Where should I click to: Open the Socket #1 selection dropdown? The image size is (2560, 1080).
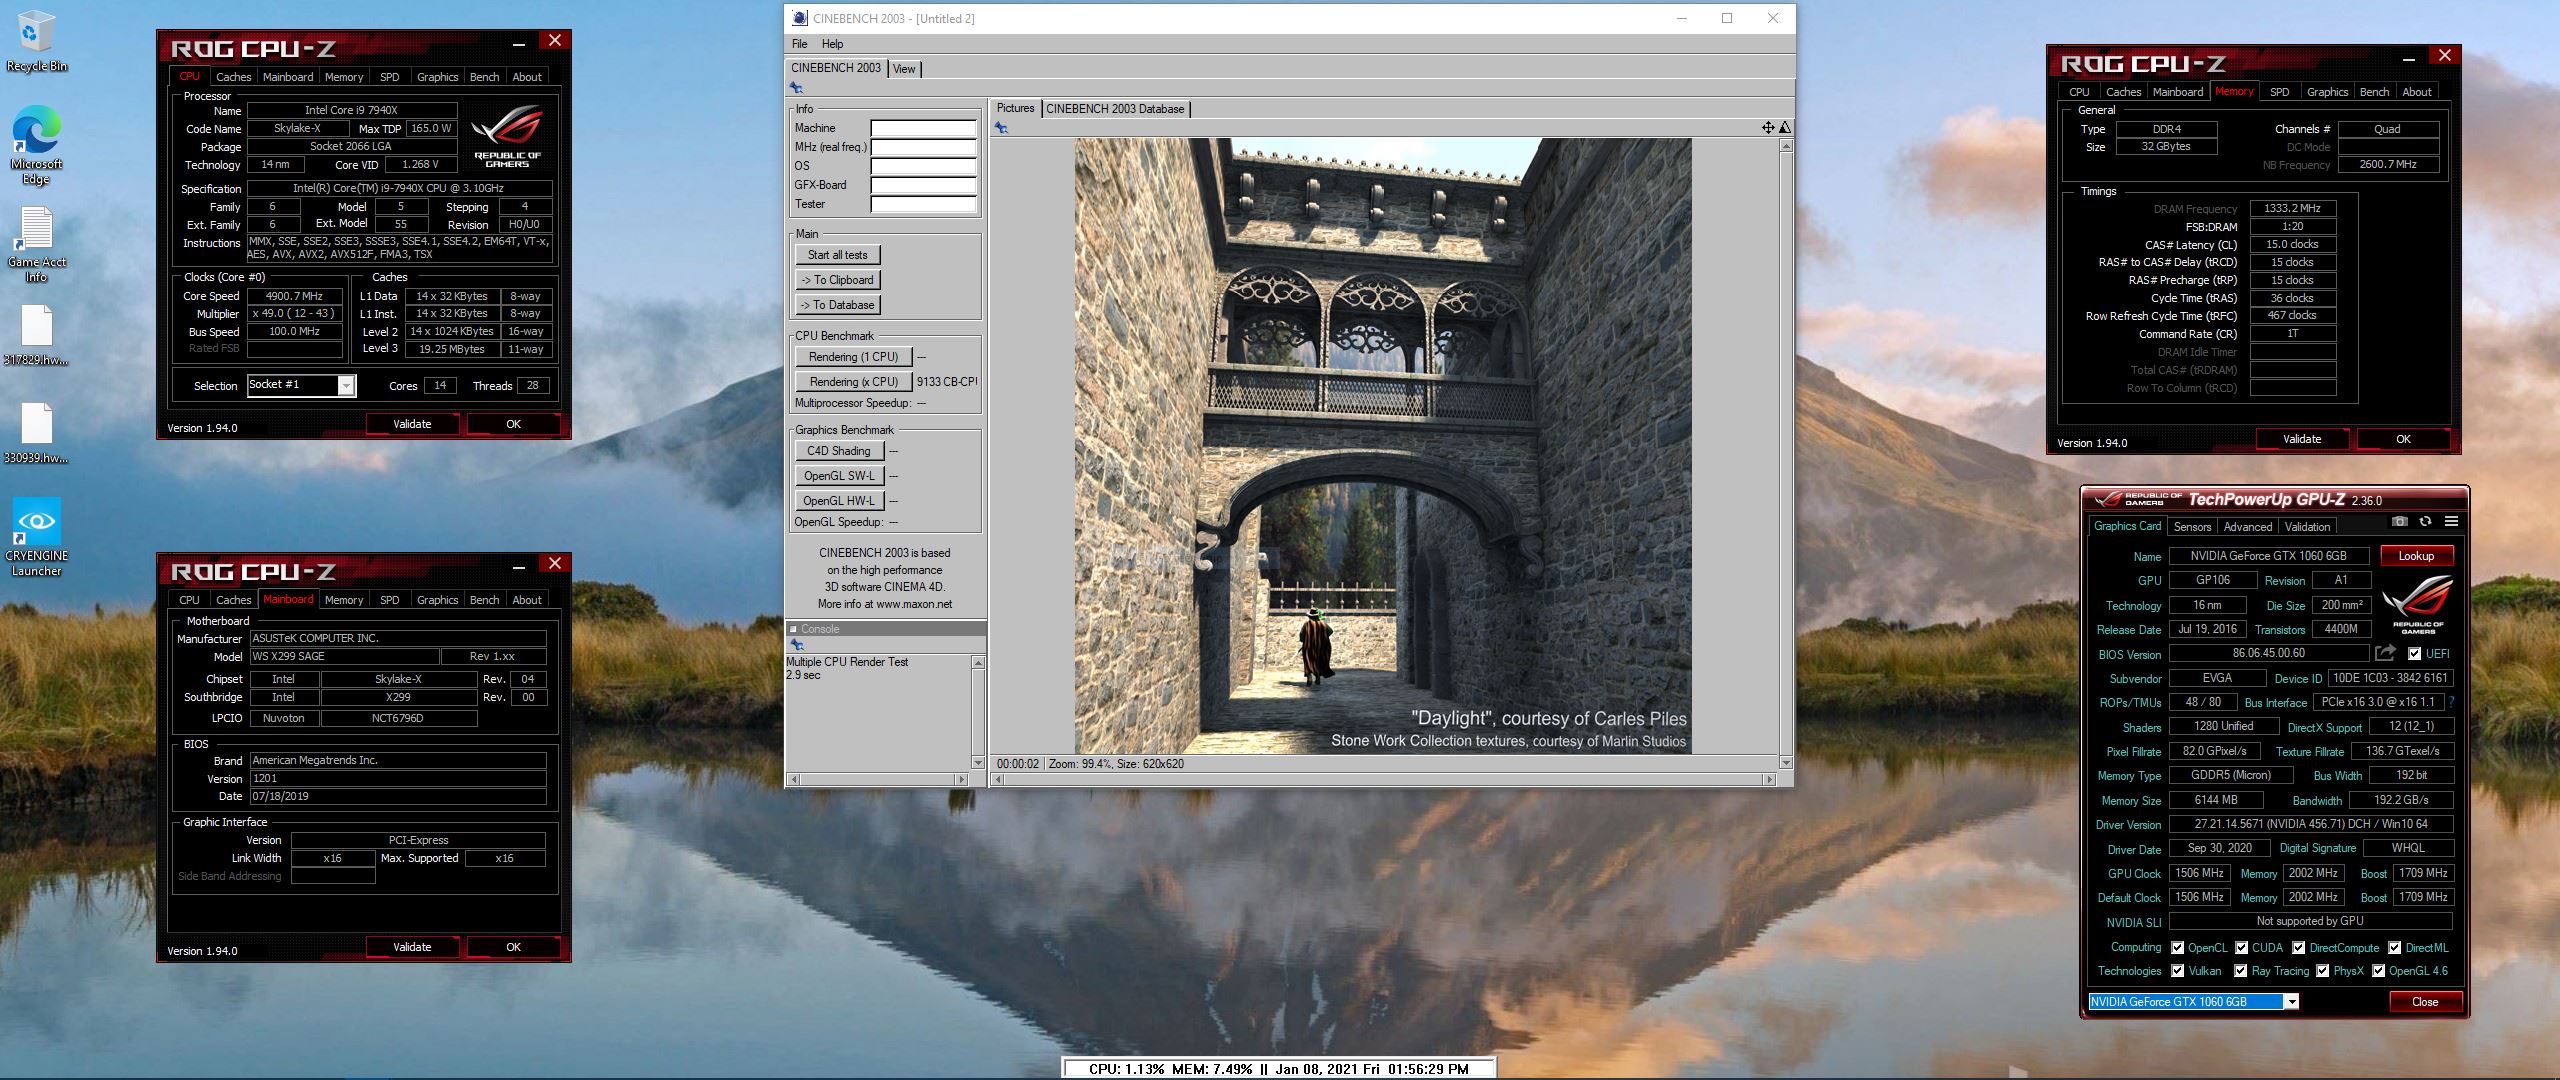[x=346, y=386]
